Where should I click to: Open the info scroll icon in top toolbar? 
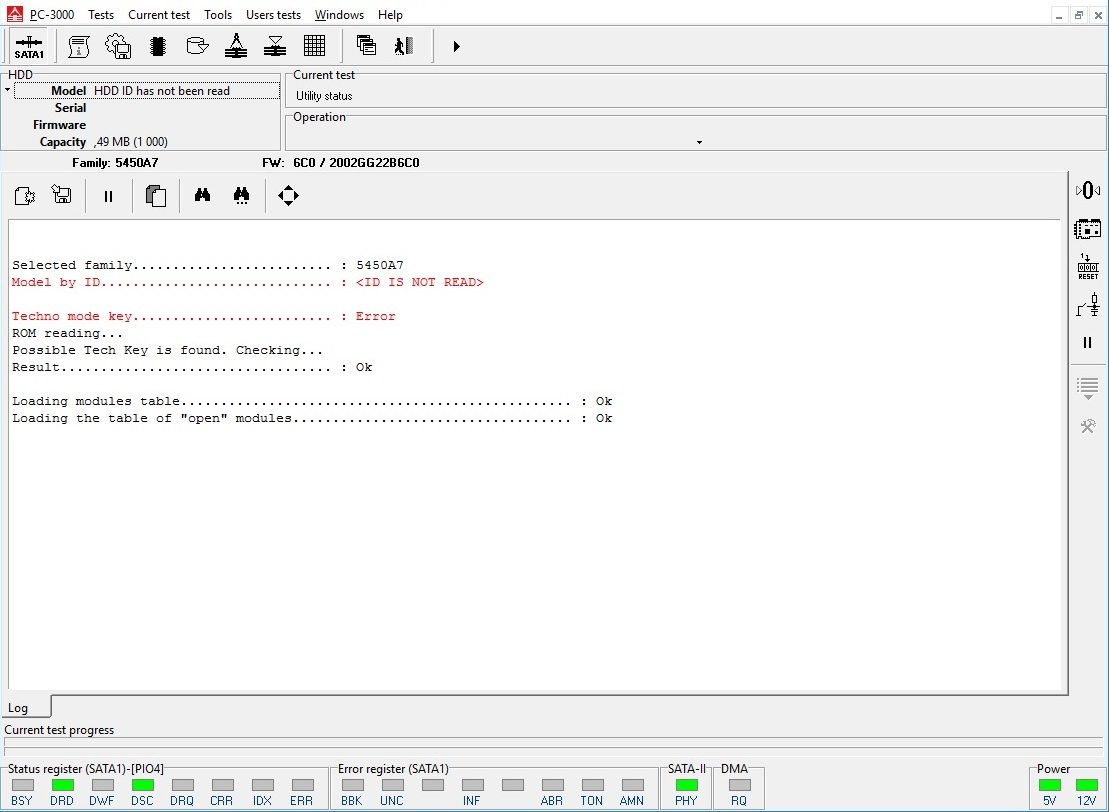pos(79,47)
